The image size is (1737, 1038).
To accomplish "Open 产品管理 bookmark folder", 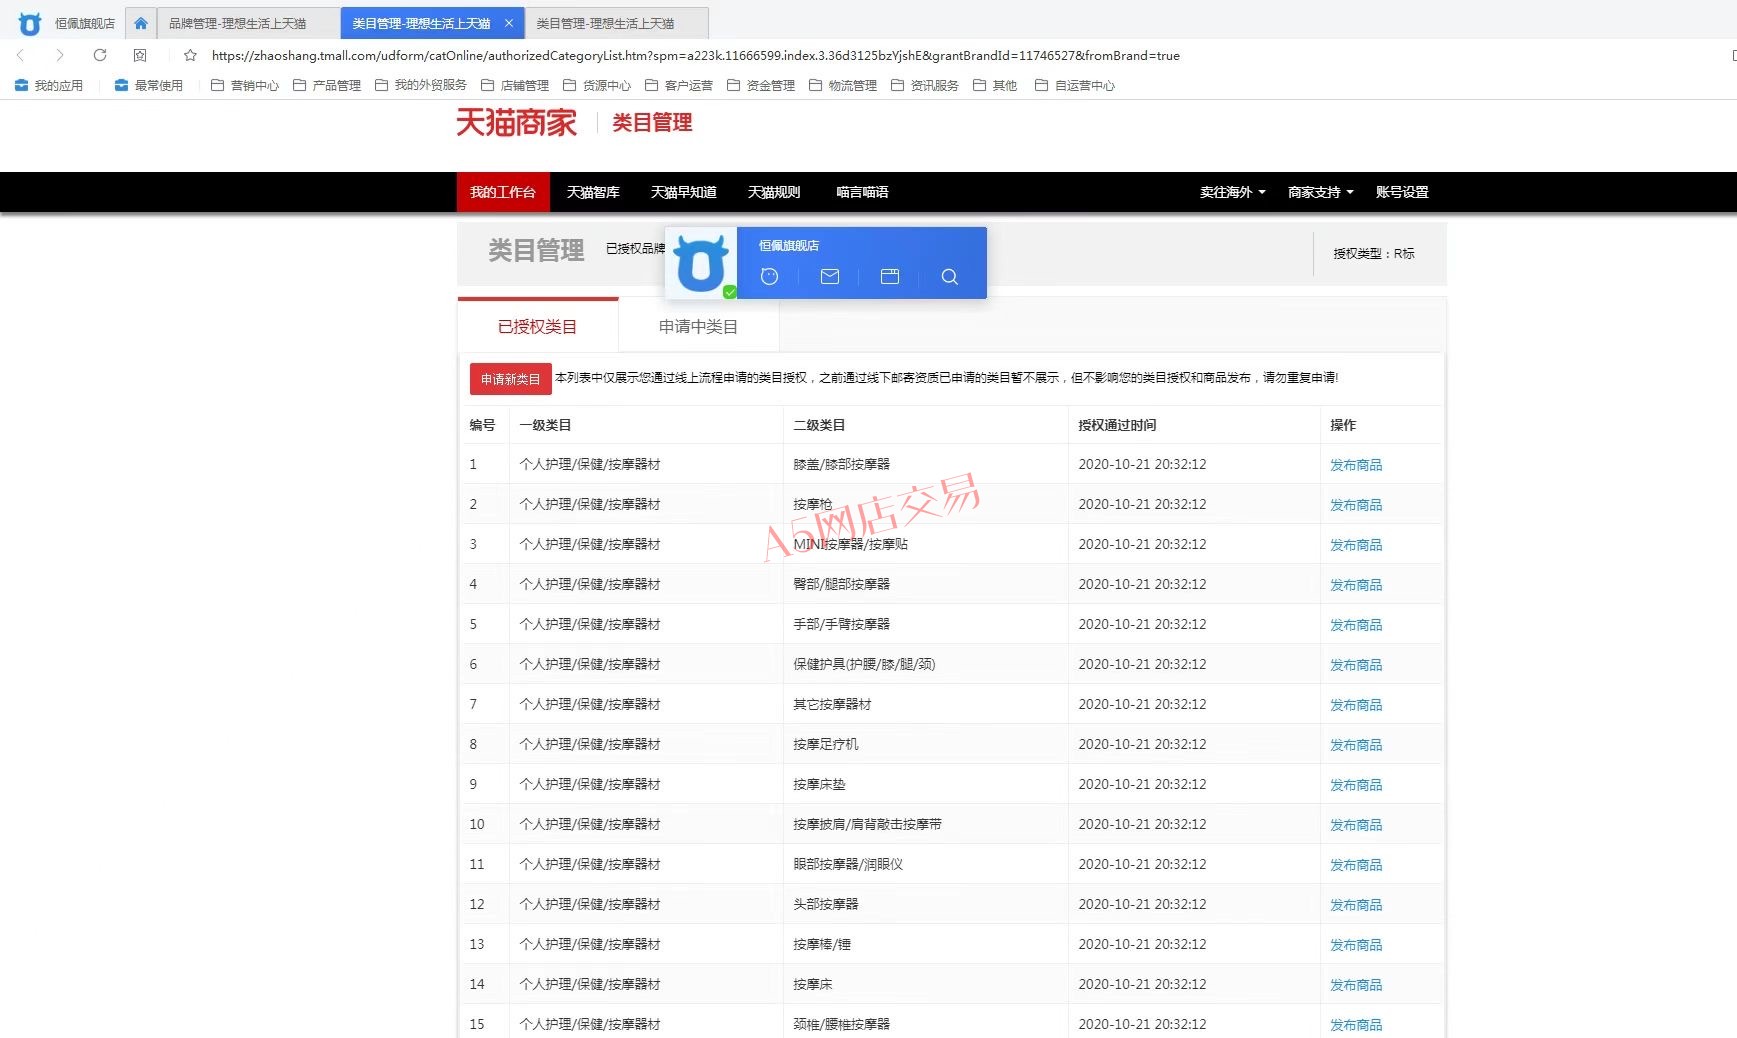I will [x=327, y=86].
